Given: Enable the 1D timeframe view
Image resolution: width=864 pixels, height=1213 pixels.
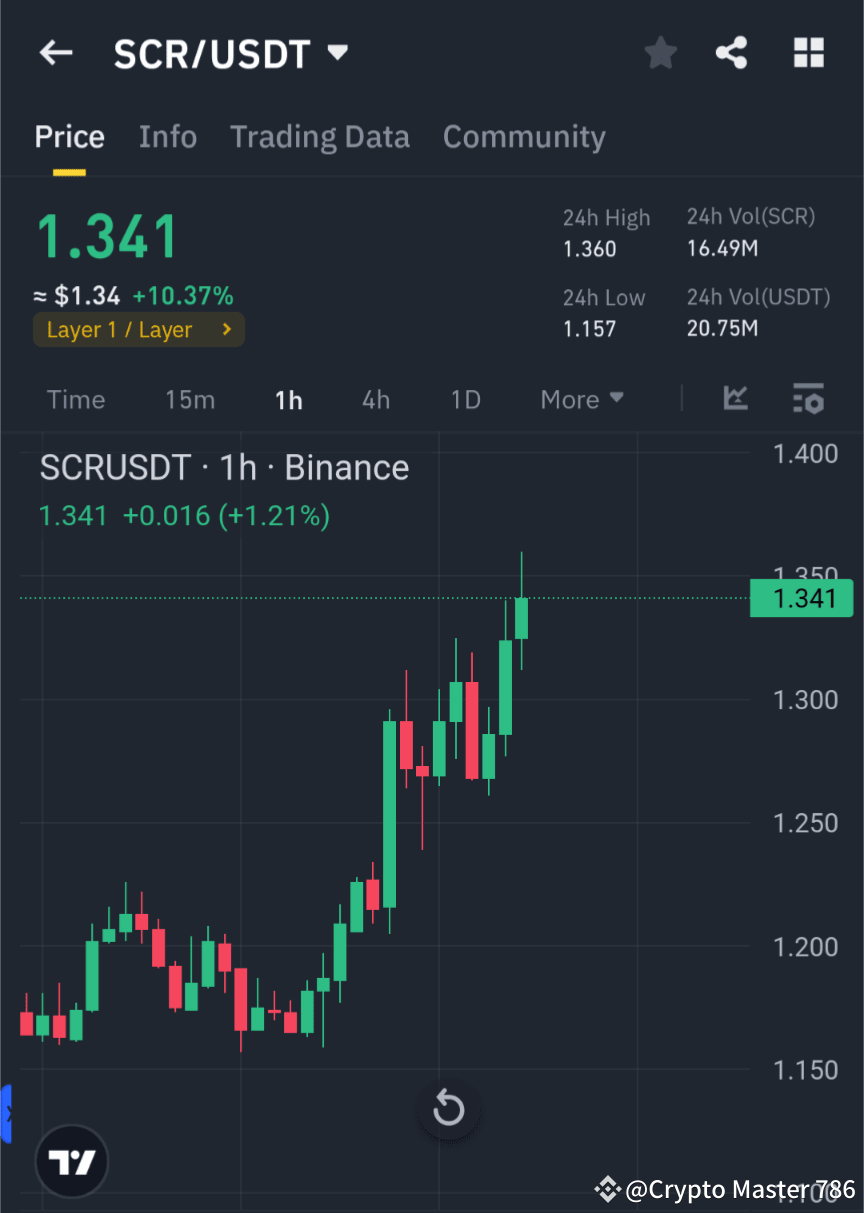Looking at the screenshot, I should (x=465, y=399).
